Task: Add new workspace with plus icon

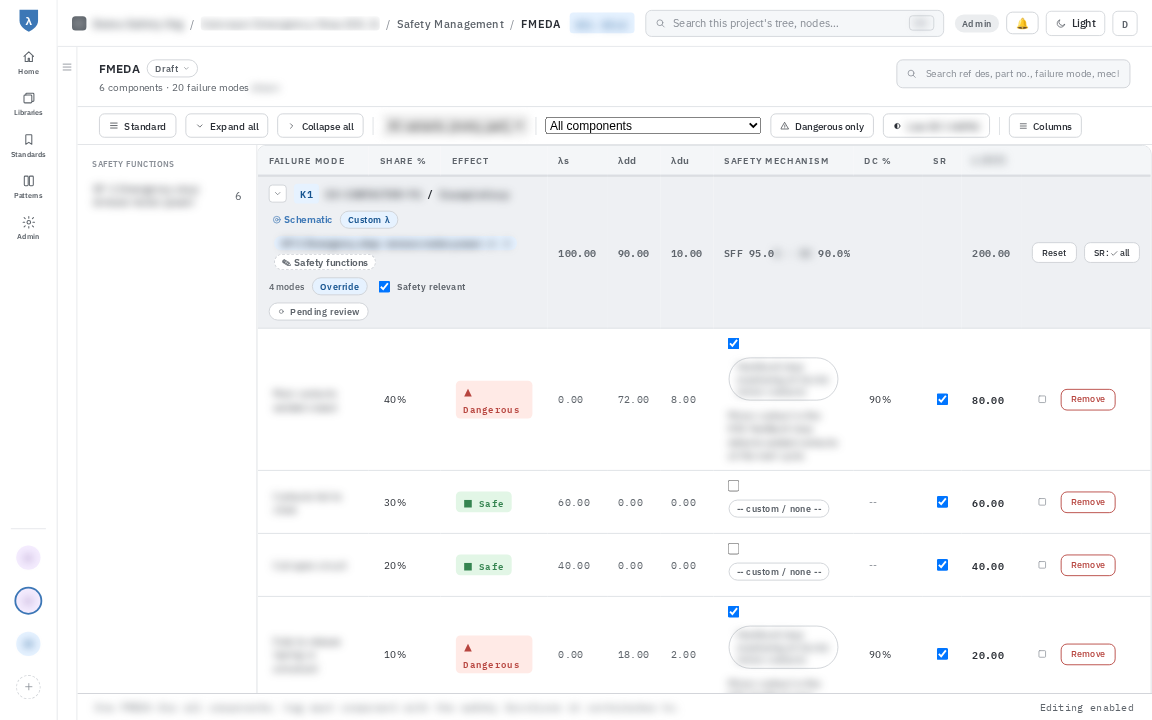Action: coord(28,687)
